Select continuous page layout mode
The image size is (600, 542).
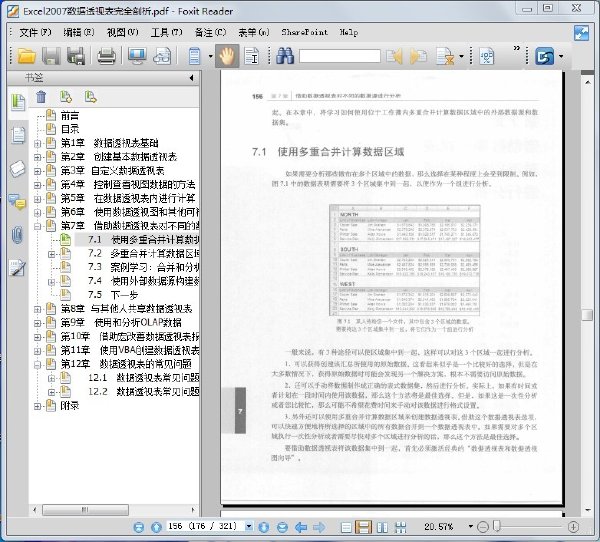point(363,527)
